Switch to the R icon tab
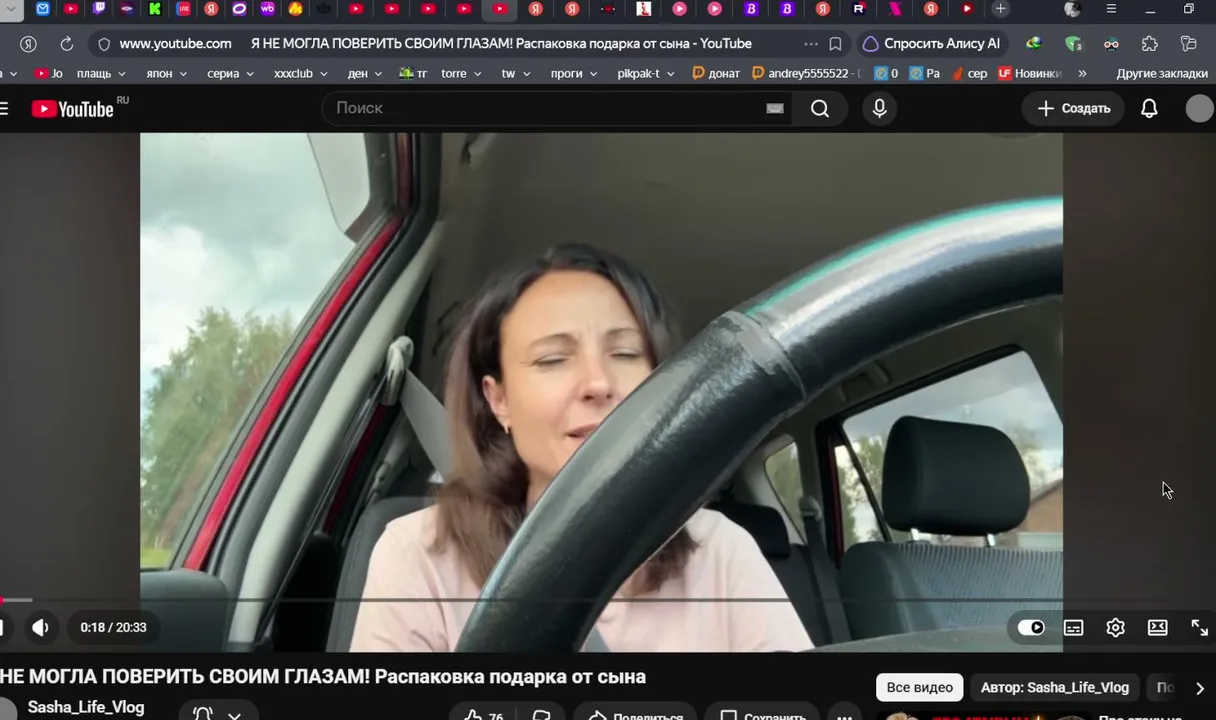The height and width of the screenshot is (720, 1216). (x=859, y=9)
